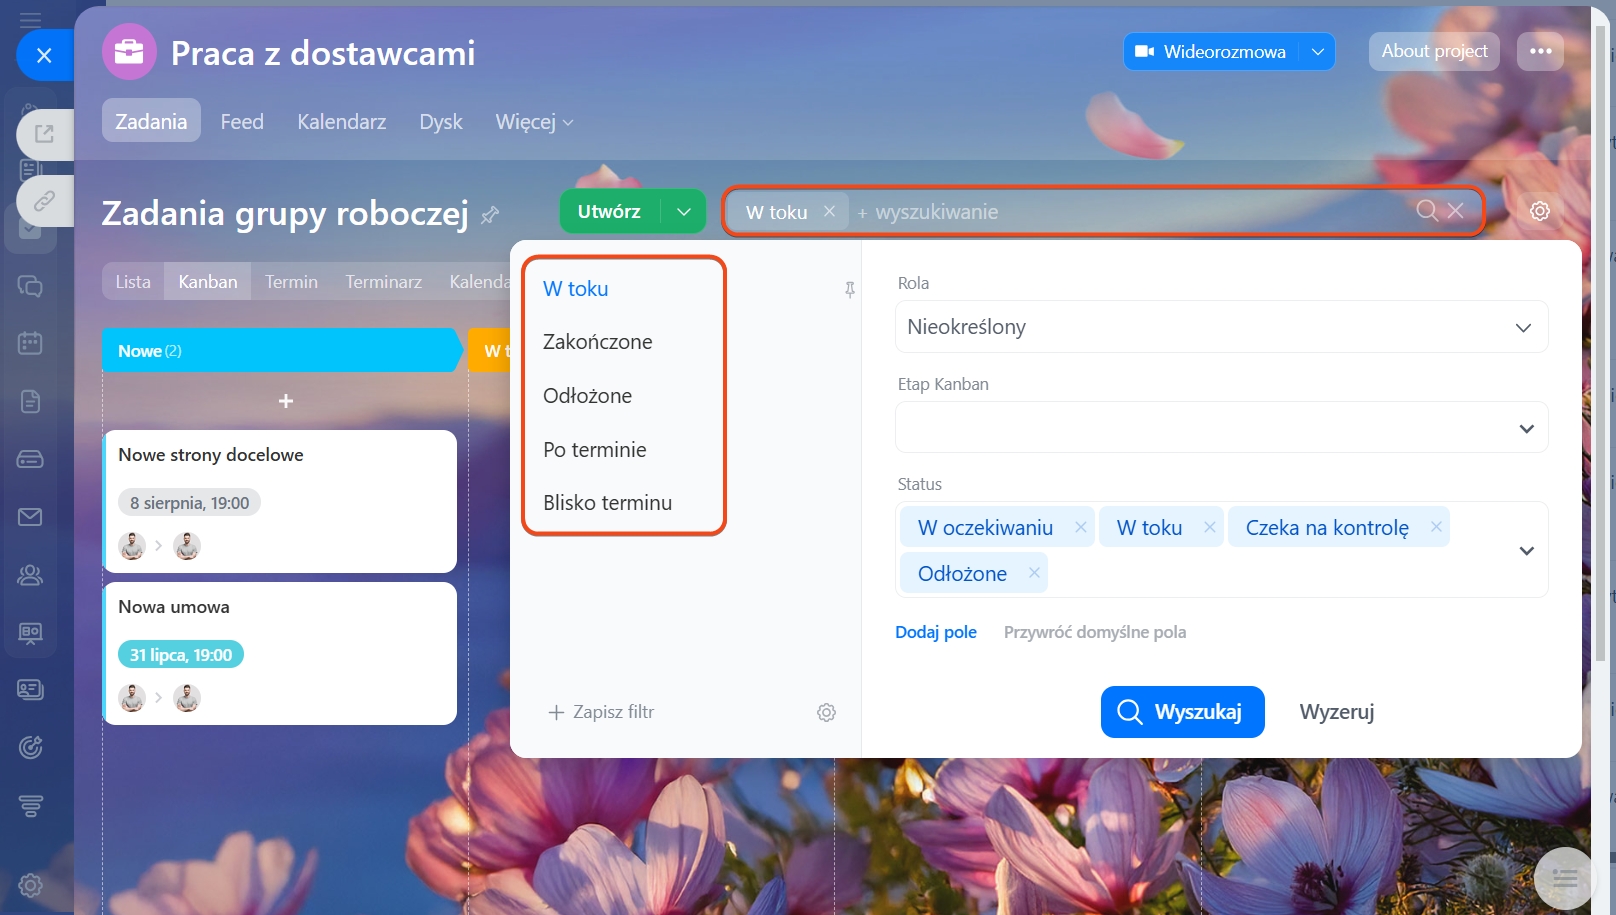
Task: Add a task with the plus in Nowe column
Action: 286,401
